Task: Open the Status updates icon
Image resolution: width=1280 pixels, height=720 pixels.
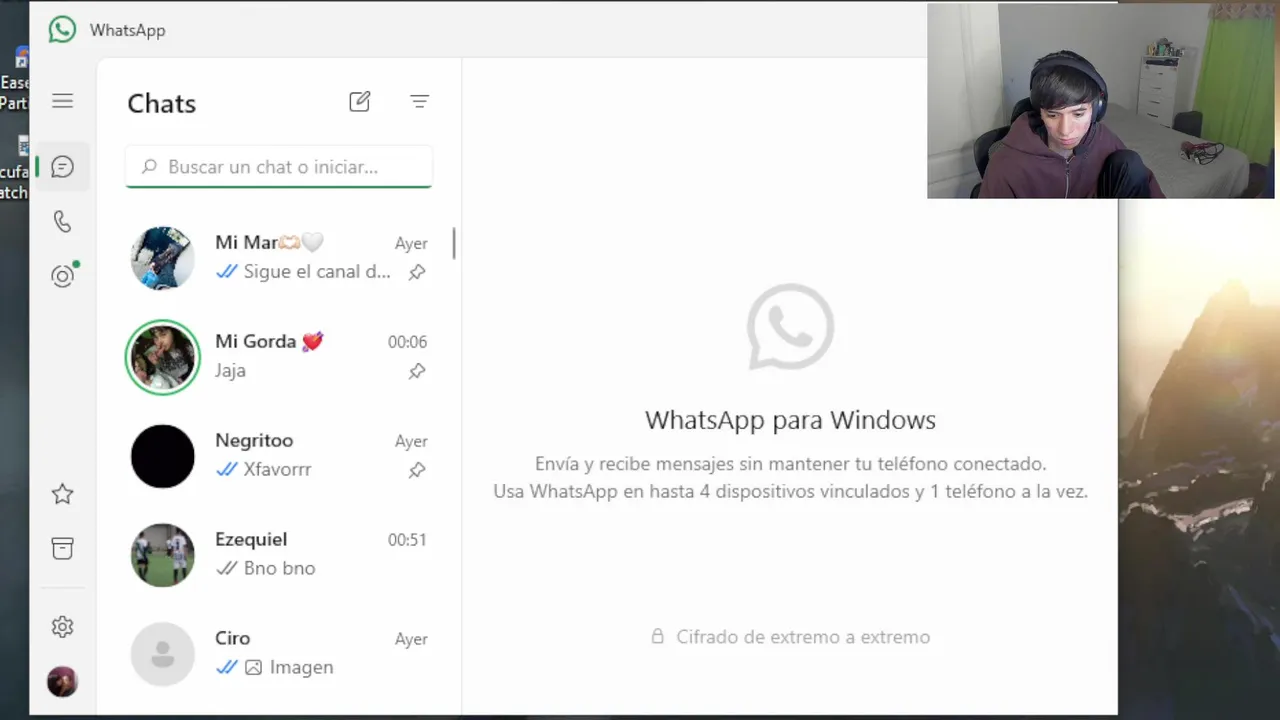Action: (63, 276)
